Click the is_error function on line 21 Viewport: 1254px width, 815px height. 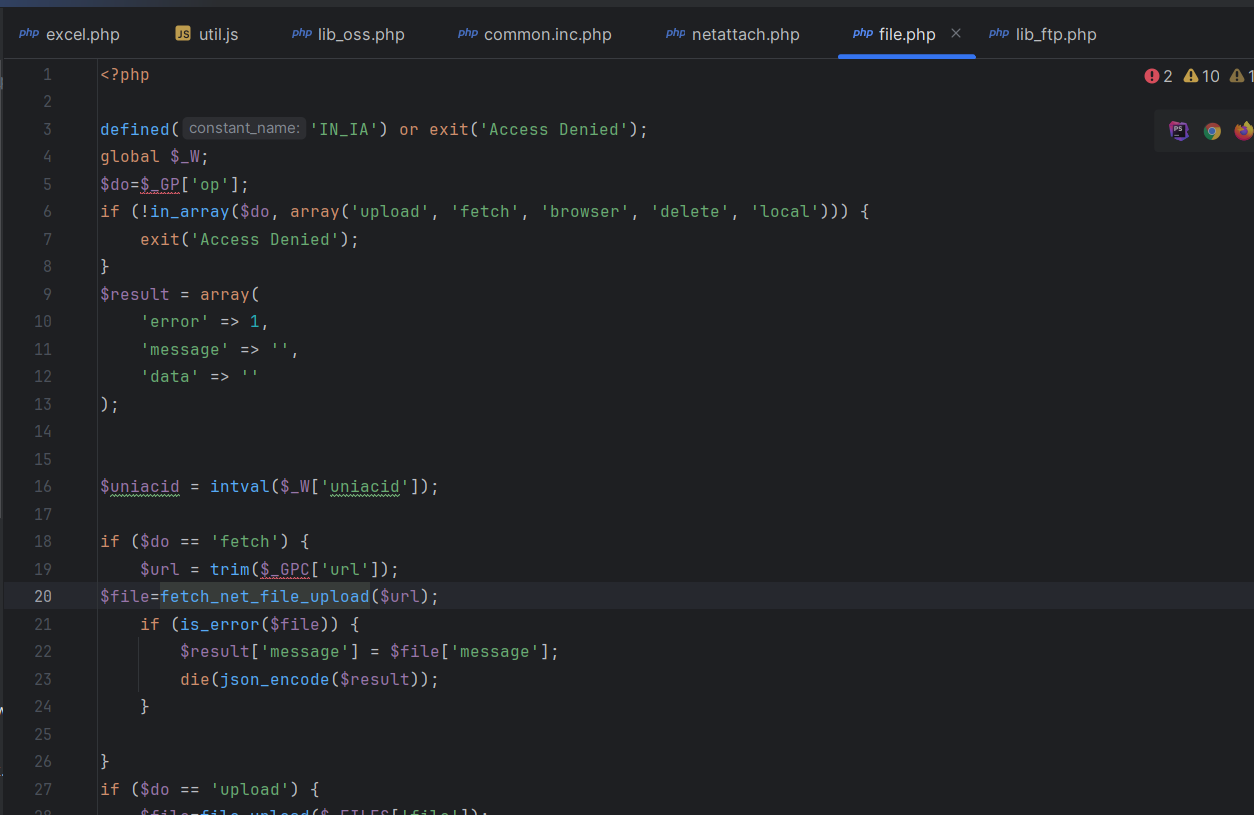[220, 624]
